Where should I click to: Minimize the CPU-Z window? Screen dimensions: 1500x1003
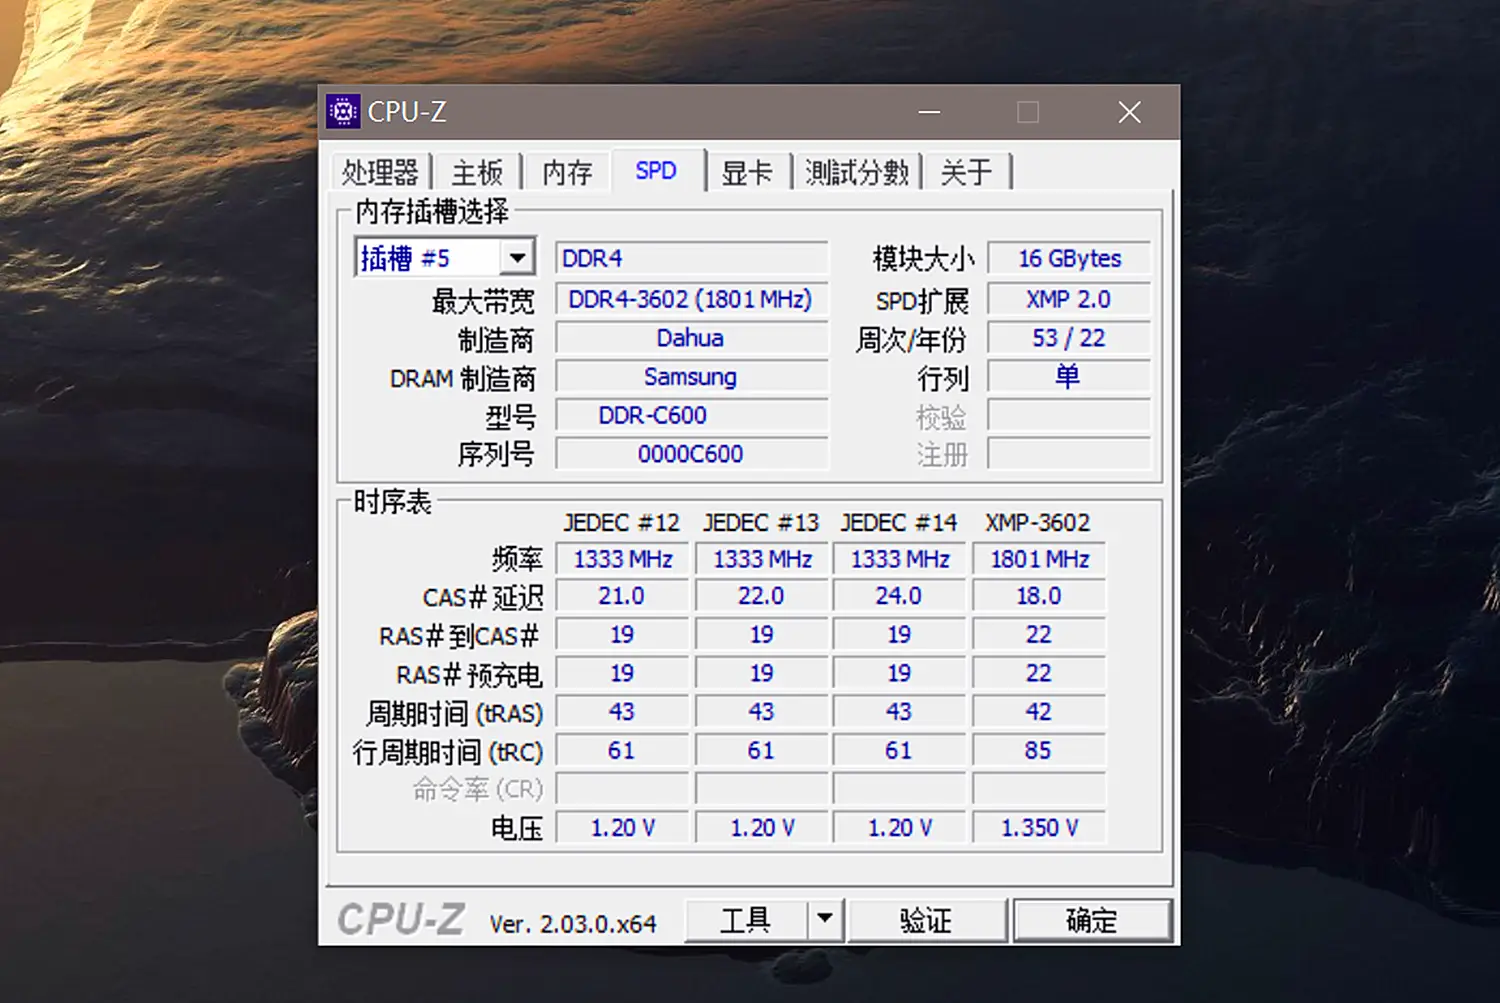tap(930, 112)
